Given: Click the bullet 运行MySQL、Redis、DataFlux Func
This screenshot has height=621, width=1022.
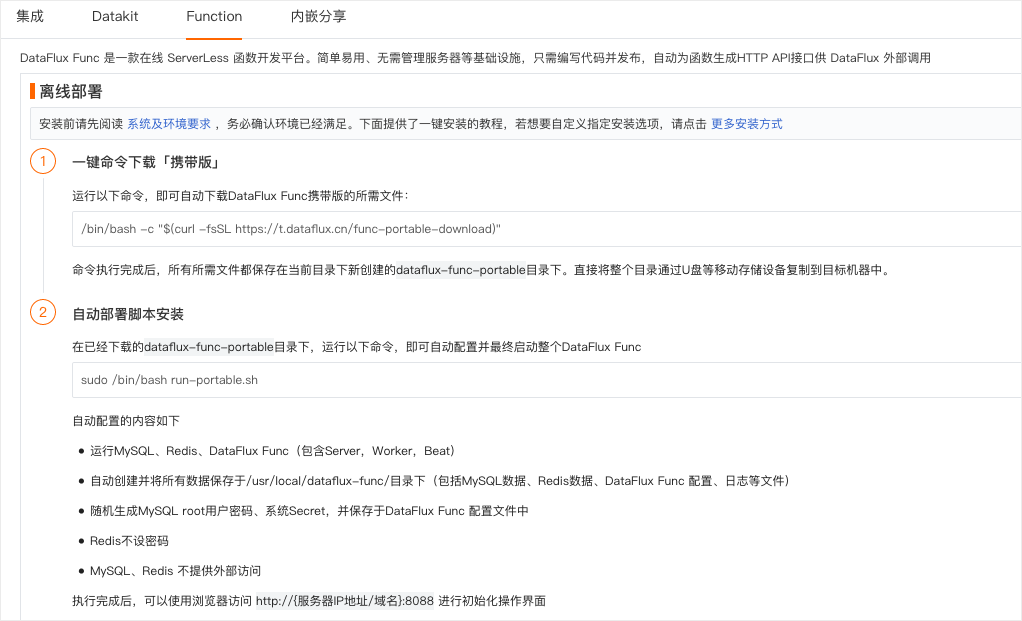Looking at the screenshot, I should [272, 451].
